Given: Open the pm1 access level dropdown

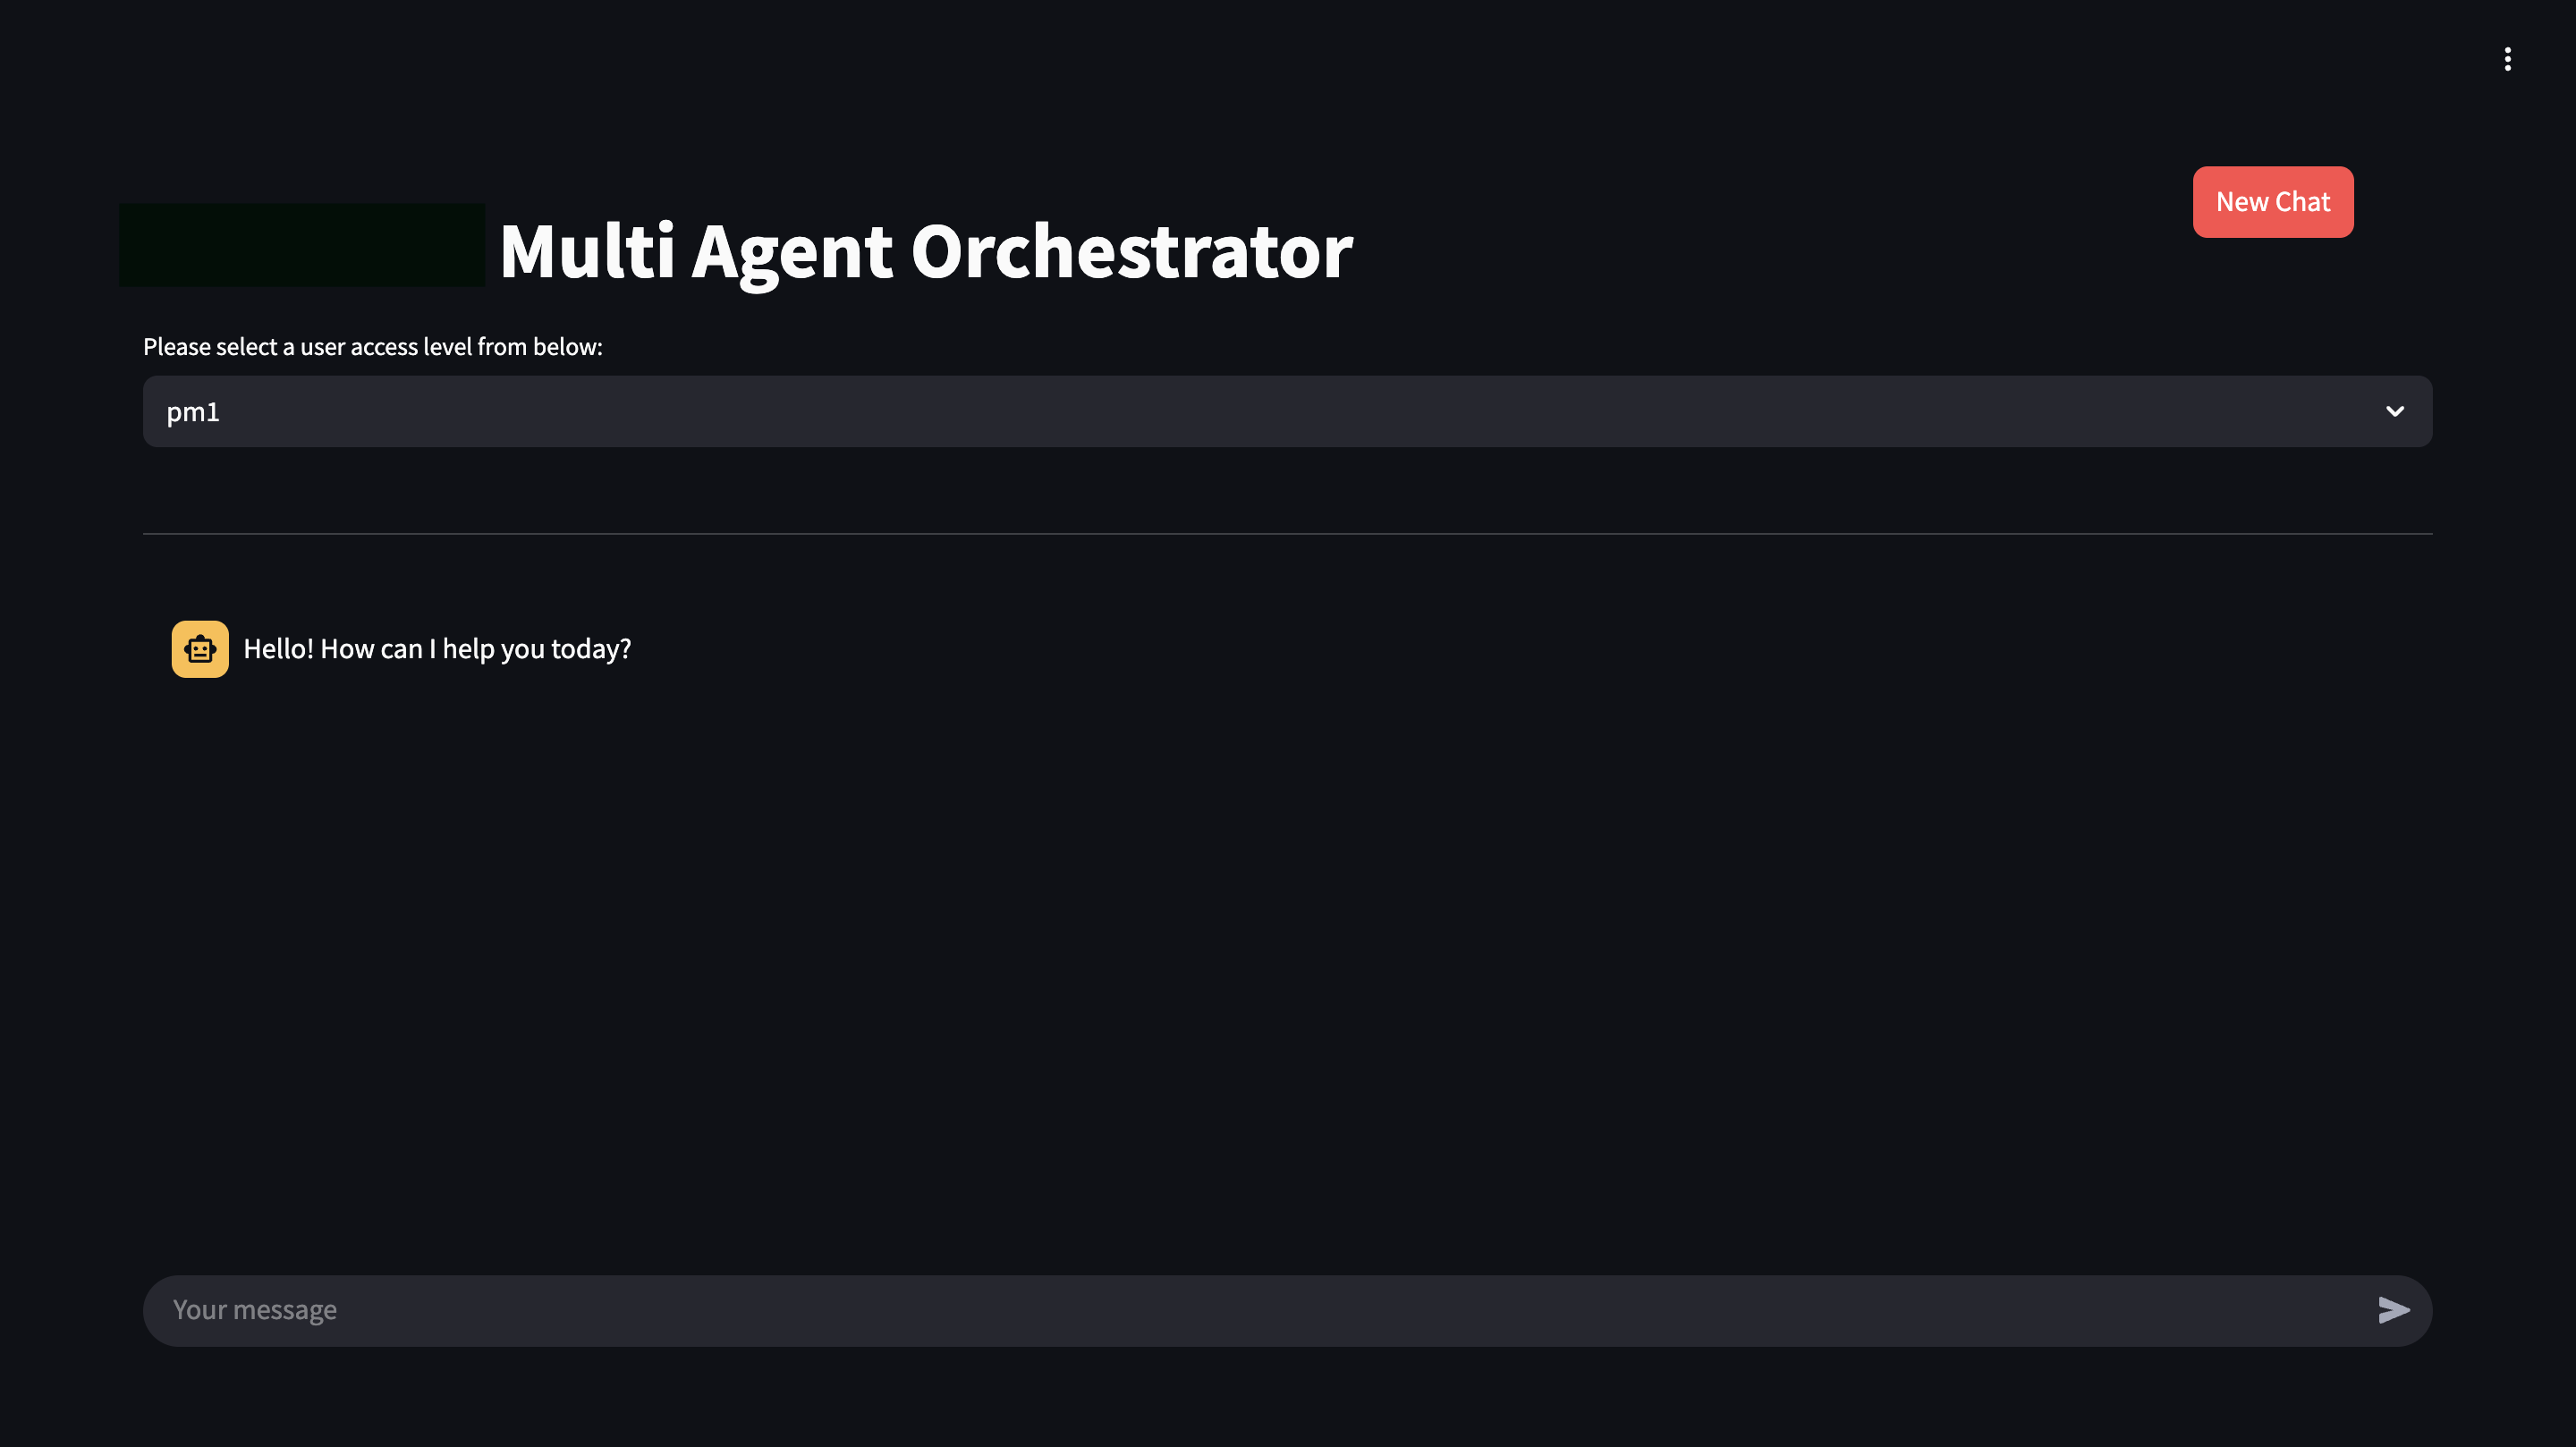Looking at the screenshot, I should click(1287, 412).
